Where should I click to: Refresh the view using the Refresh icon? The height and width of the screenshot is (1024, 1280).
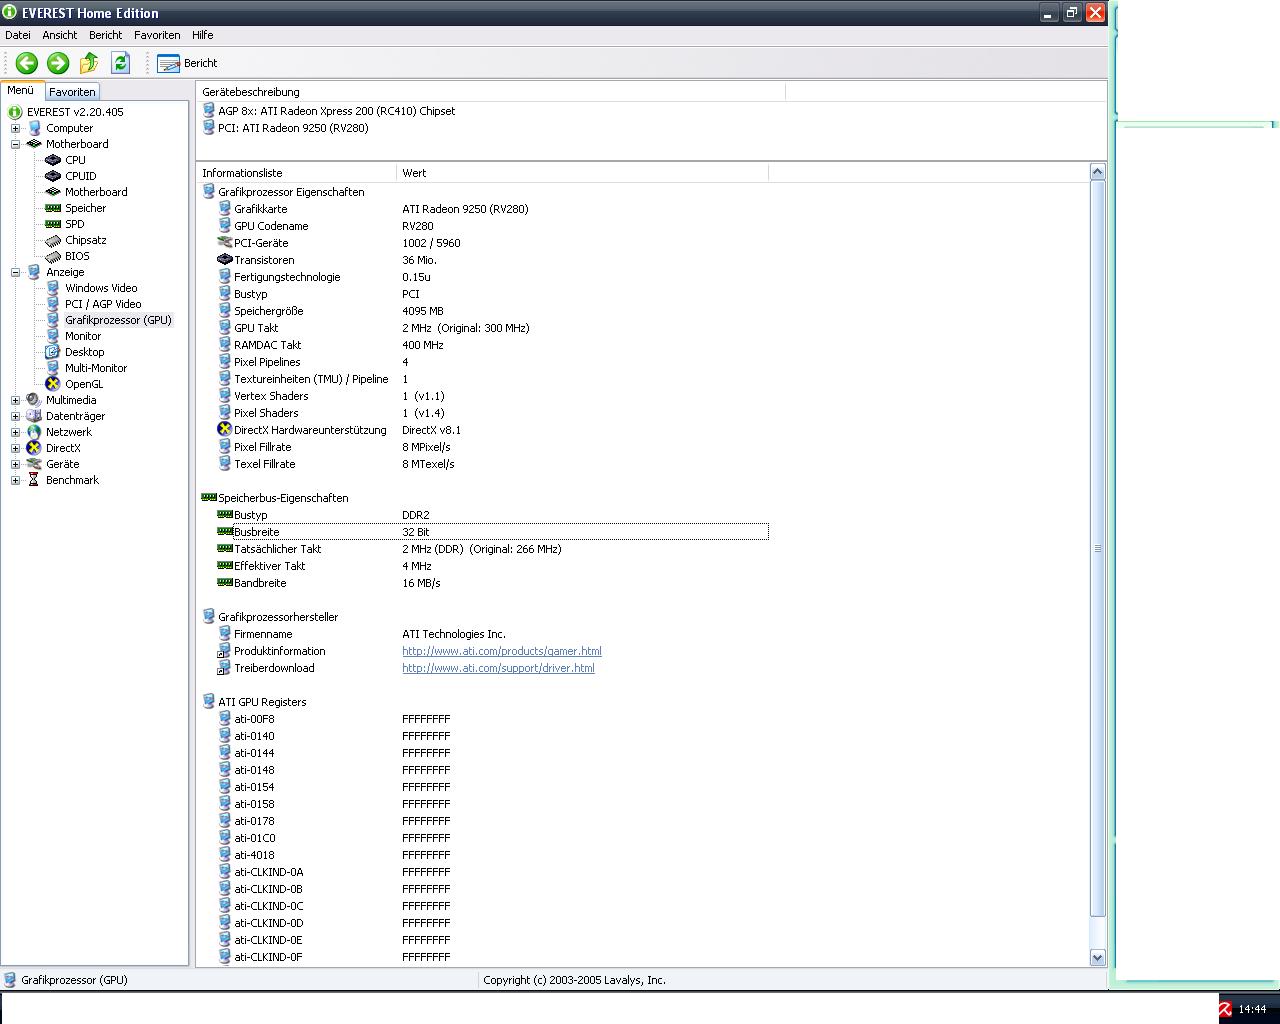tap(121, 63)
